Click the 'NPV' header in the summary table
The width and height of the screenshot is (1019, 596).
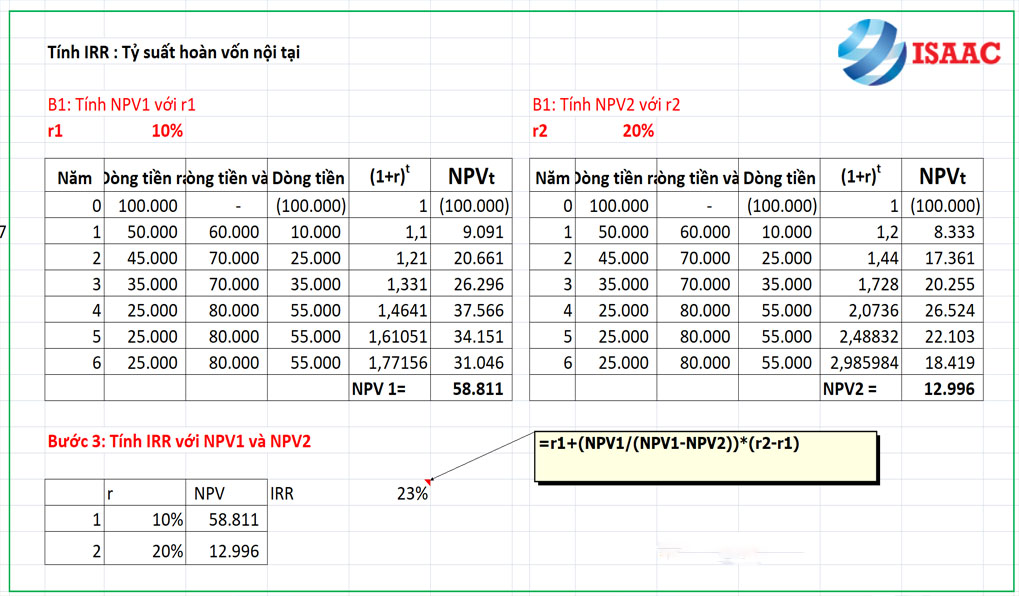[x=226, y=493]
